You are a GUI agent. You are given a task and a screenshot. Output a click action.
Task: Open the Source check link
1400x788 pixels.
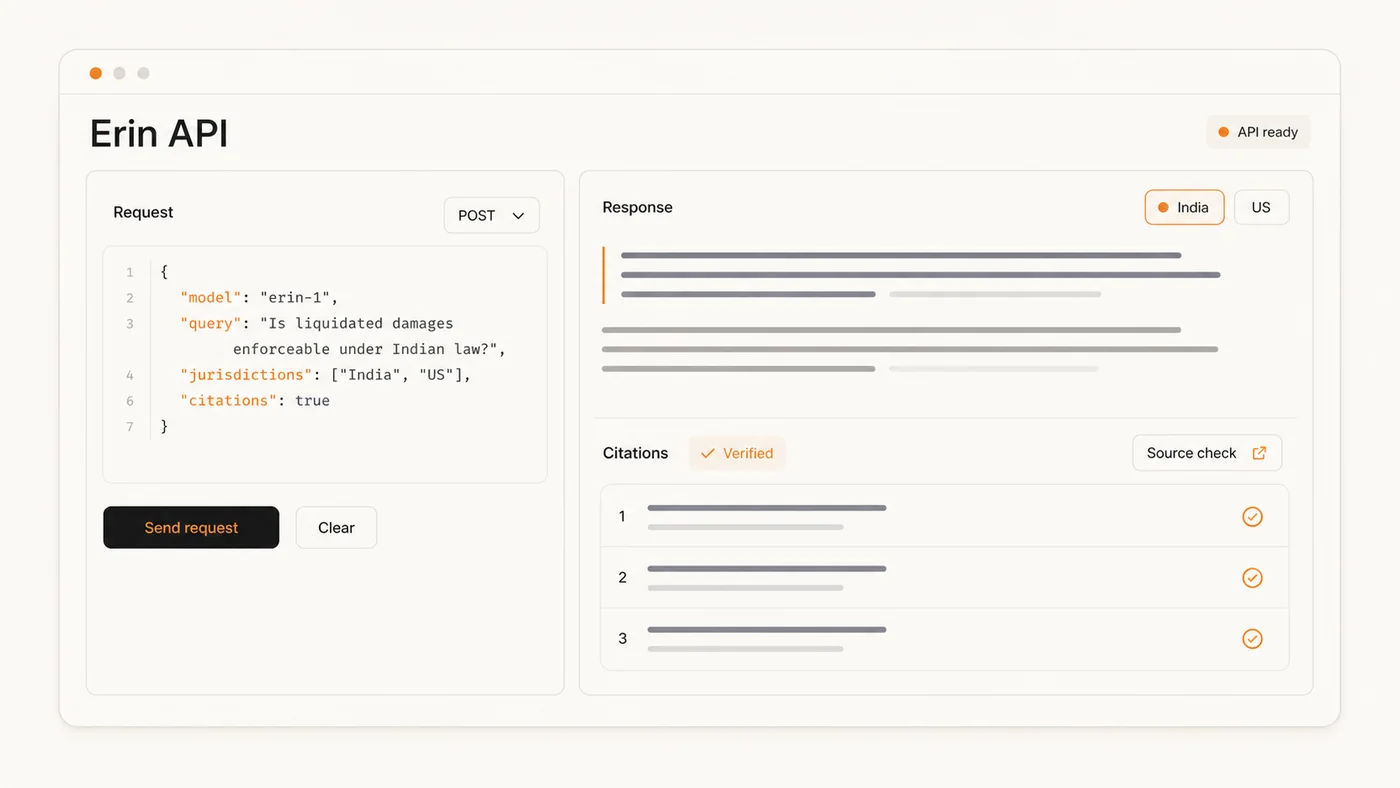click(x=1207, y=453)
